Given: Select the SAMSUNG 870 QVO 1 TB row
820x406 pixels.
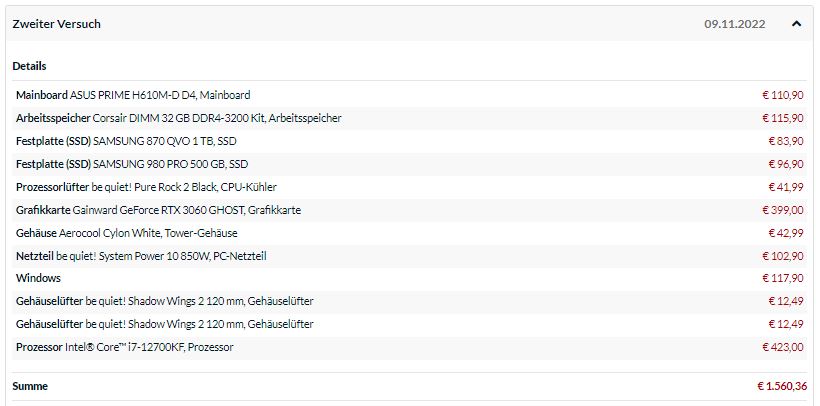Looking at the screenshot, I should click(409, 141).
